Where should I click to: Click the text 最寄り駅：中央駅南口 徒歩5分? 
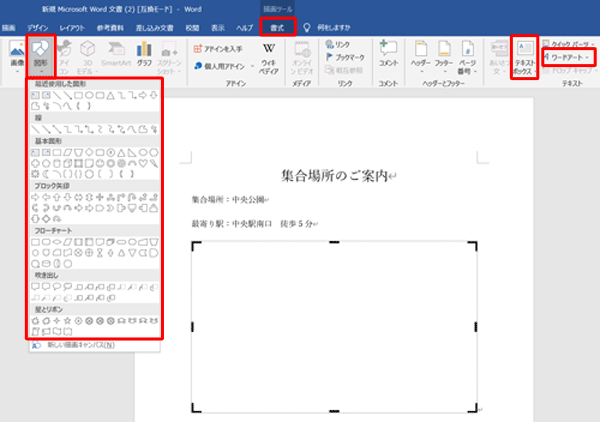click(x=252, y=224)
